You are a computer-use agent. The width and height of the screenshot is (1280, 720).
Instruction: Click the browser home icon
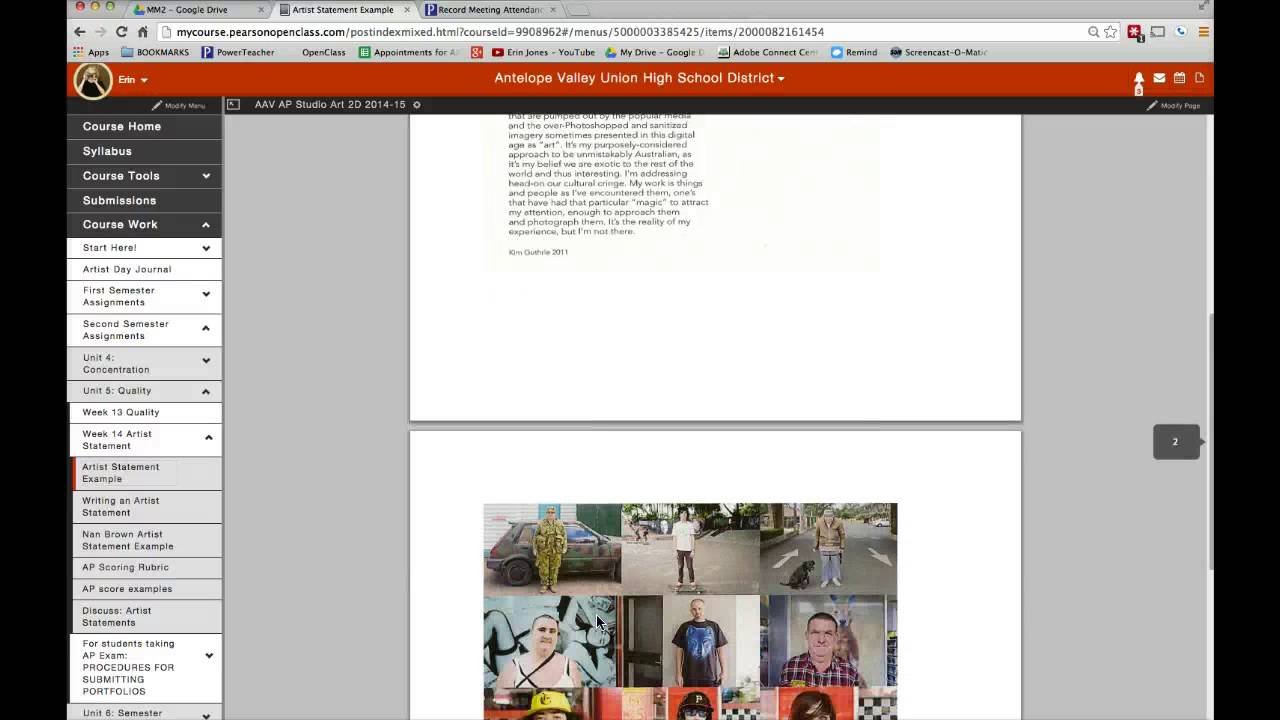[143, 32]
